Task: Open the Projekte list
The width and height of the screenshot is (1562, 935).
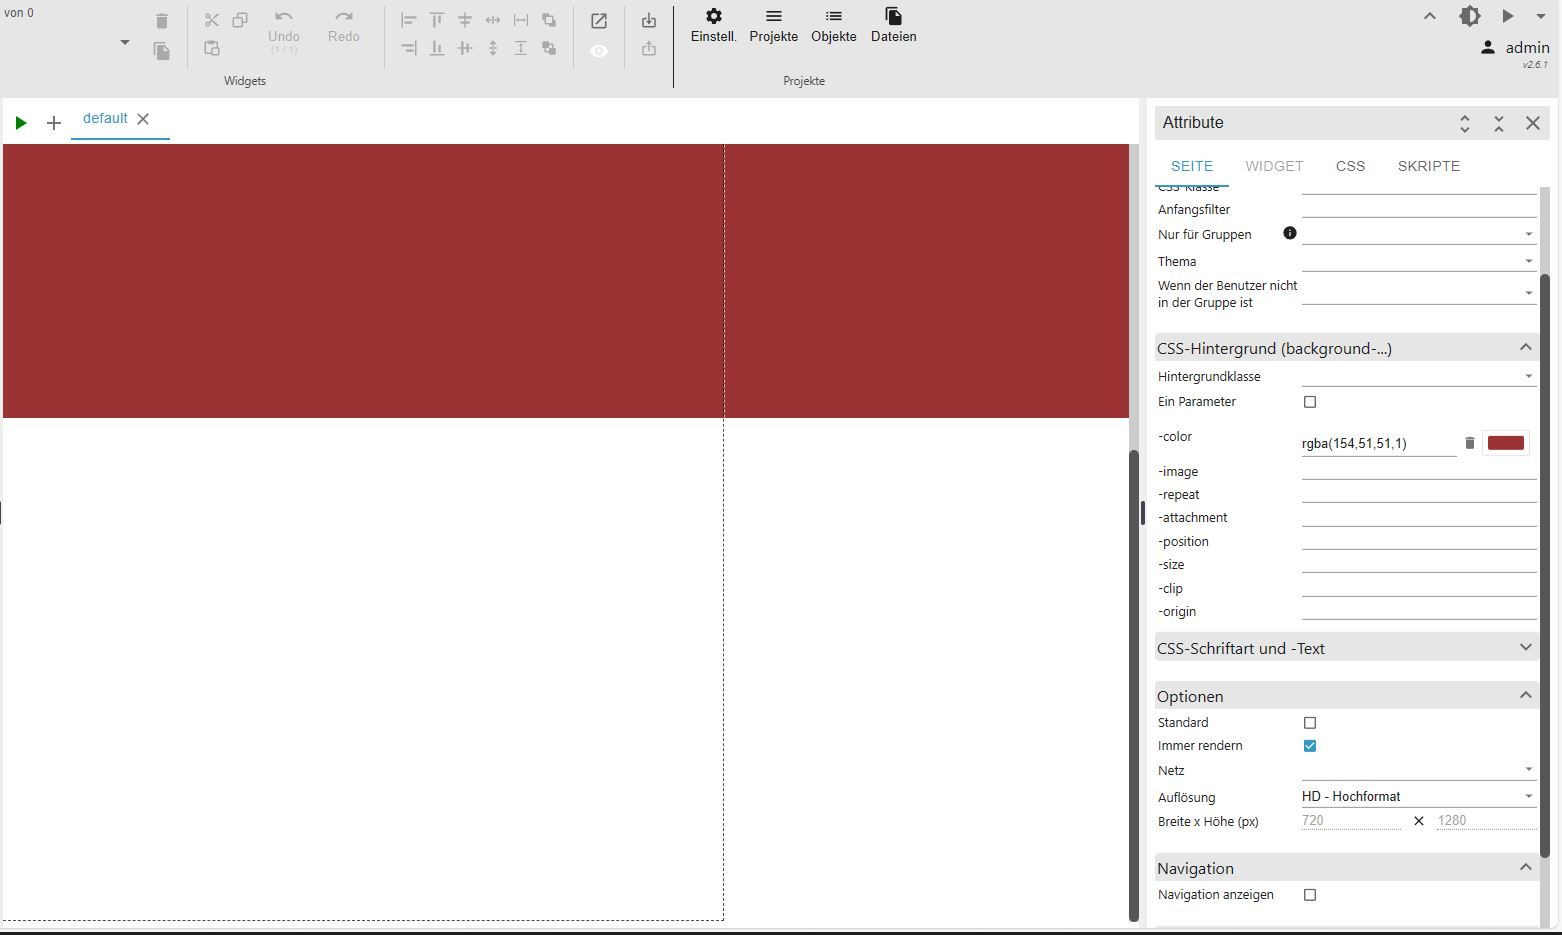Action: (773, 26)
